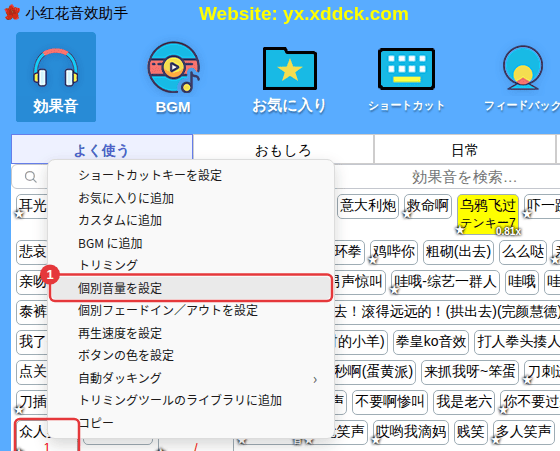Play the 点关 sound effect
Viewport: 560px width, 451px height.
click(32, 372)
